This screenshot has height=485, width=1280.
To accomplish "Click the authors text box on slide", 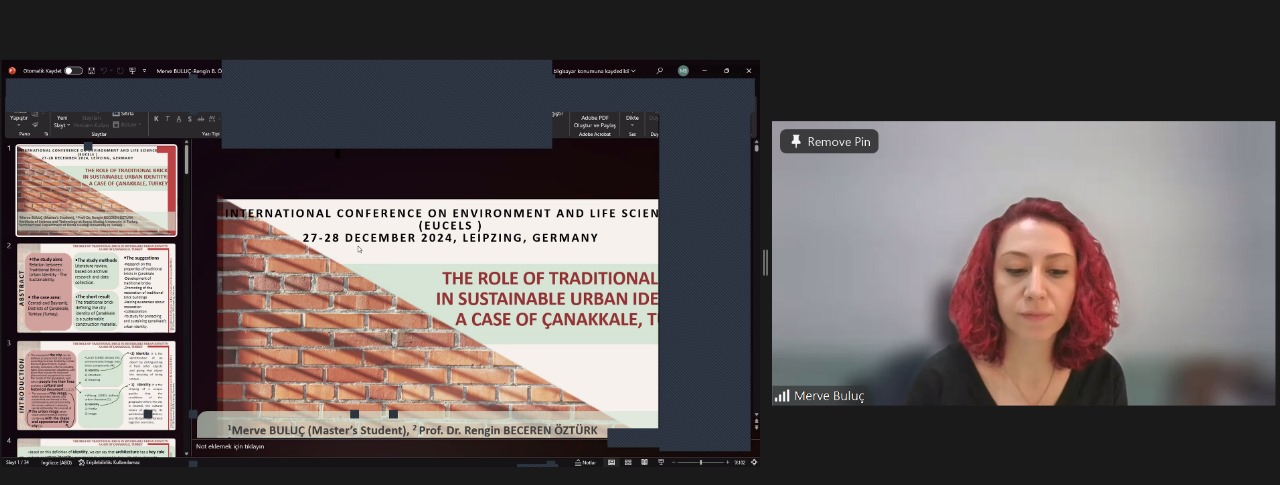I will (x=412, y=430).
